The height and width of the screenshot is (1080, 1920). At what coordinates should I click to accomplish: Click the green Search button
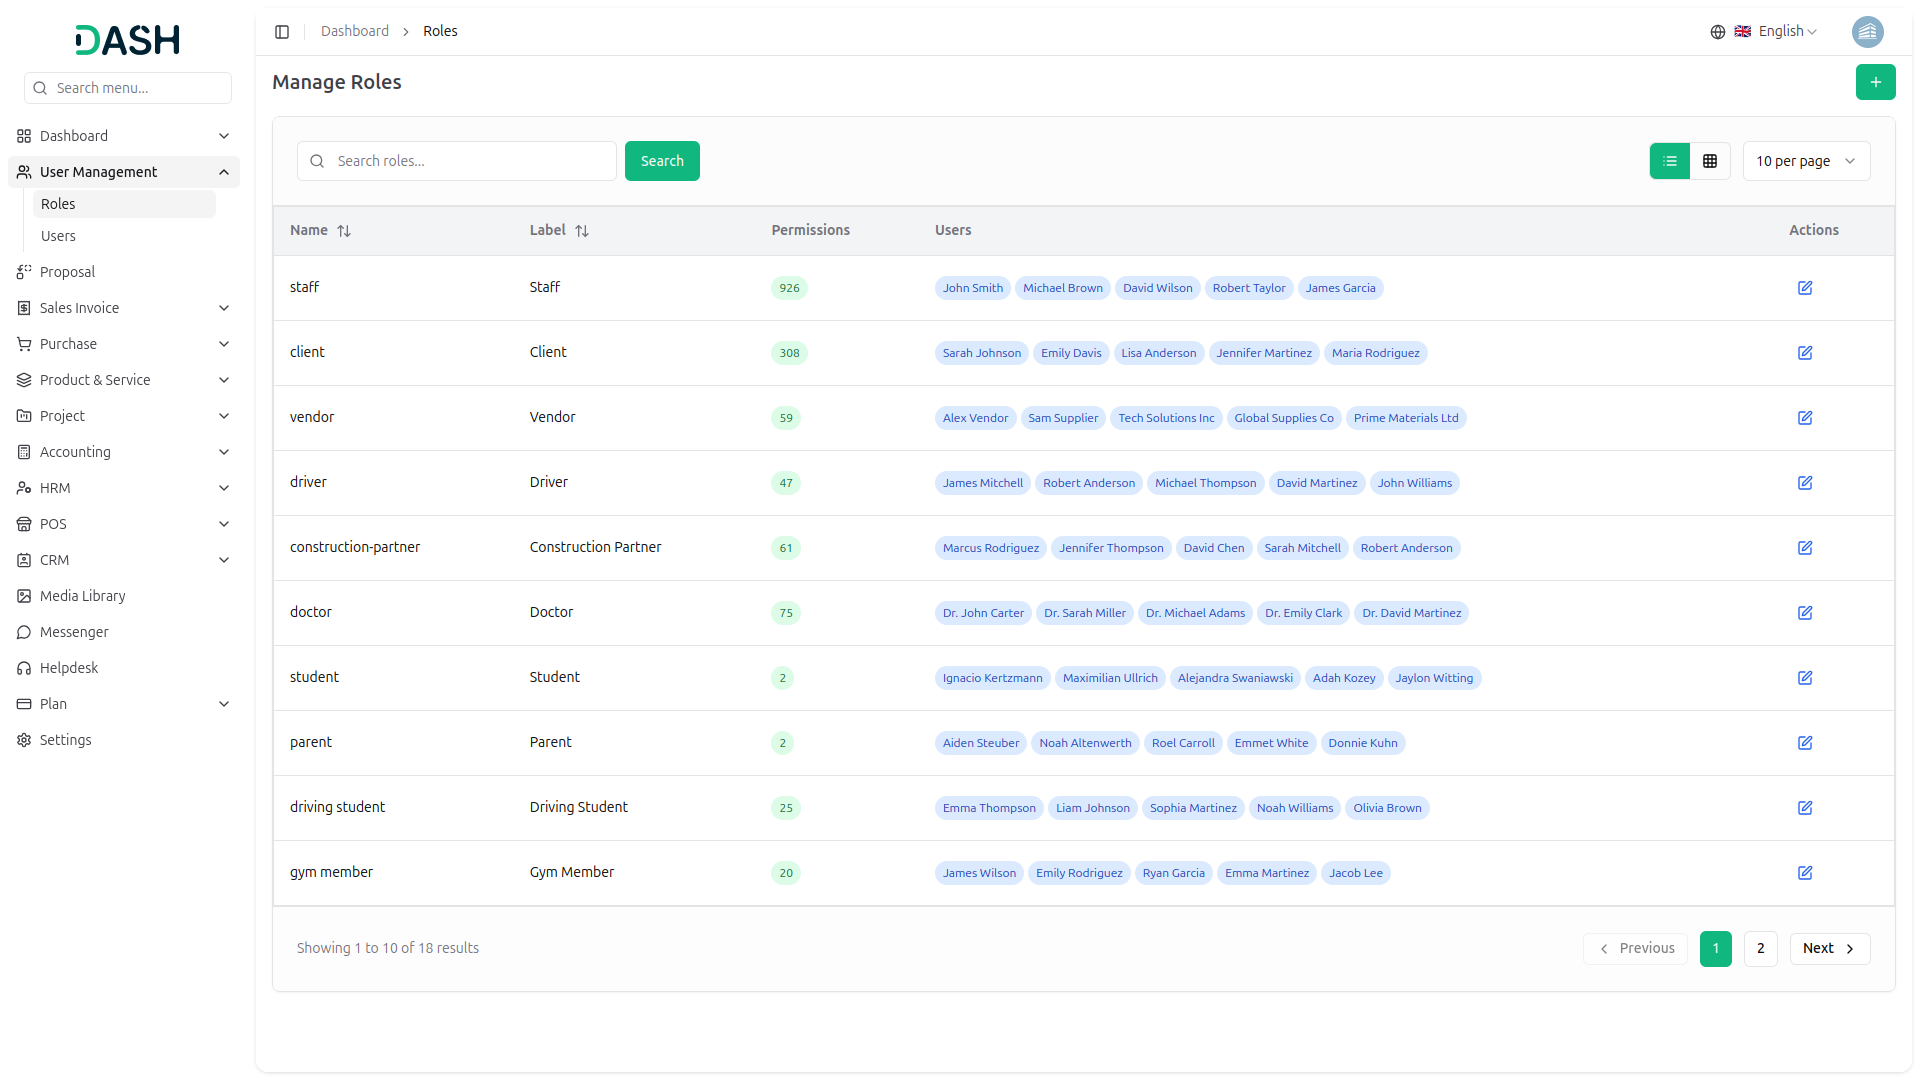click(662, 161)
